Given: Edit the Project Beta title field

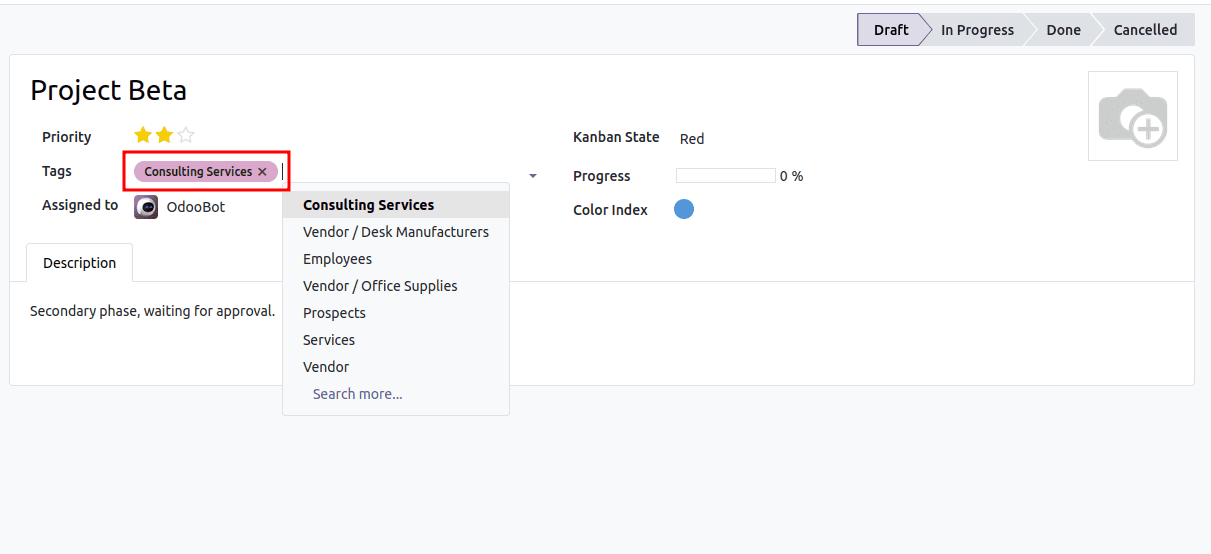Looking at the screenshot, I should (108, 90).
